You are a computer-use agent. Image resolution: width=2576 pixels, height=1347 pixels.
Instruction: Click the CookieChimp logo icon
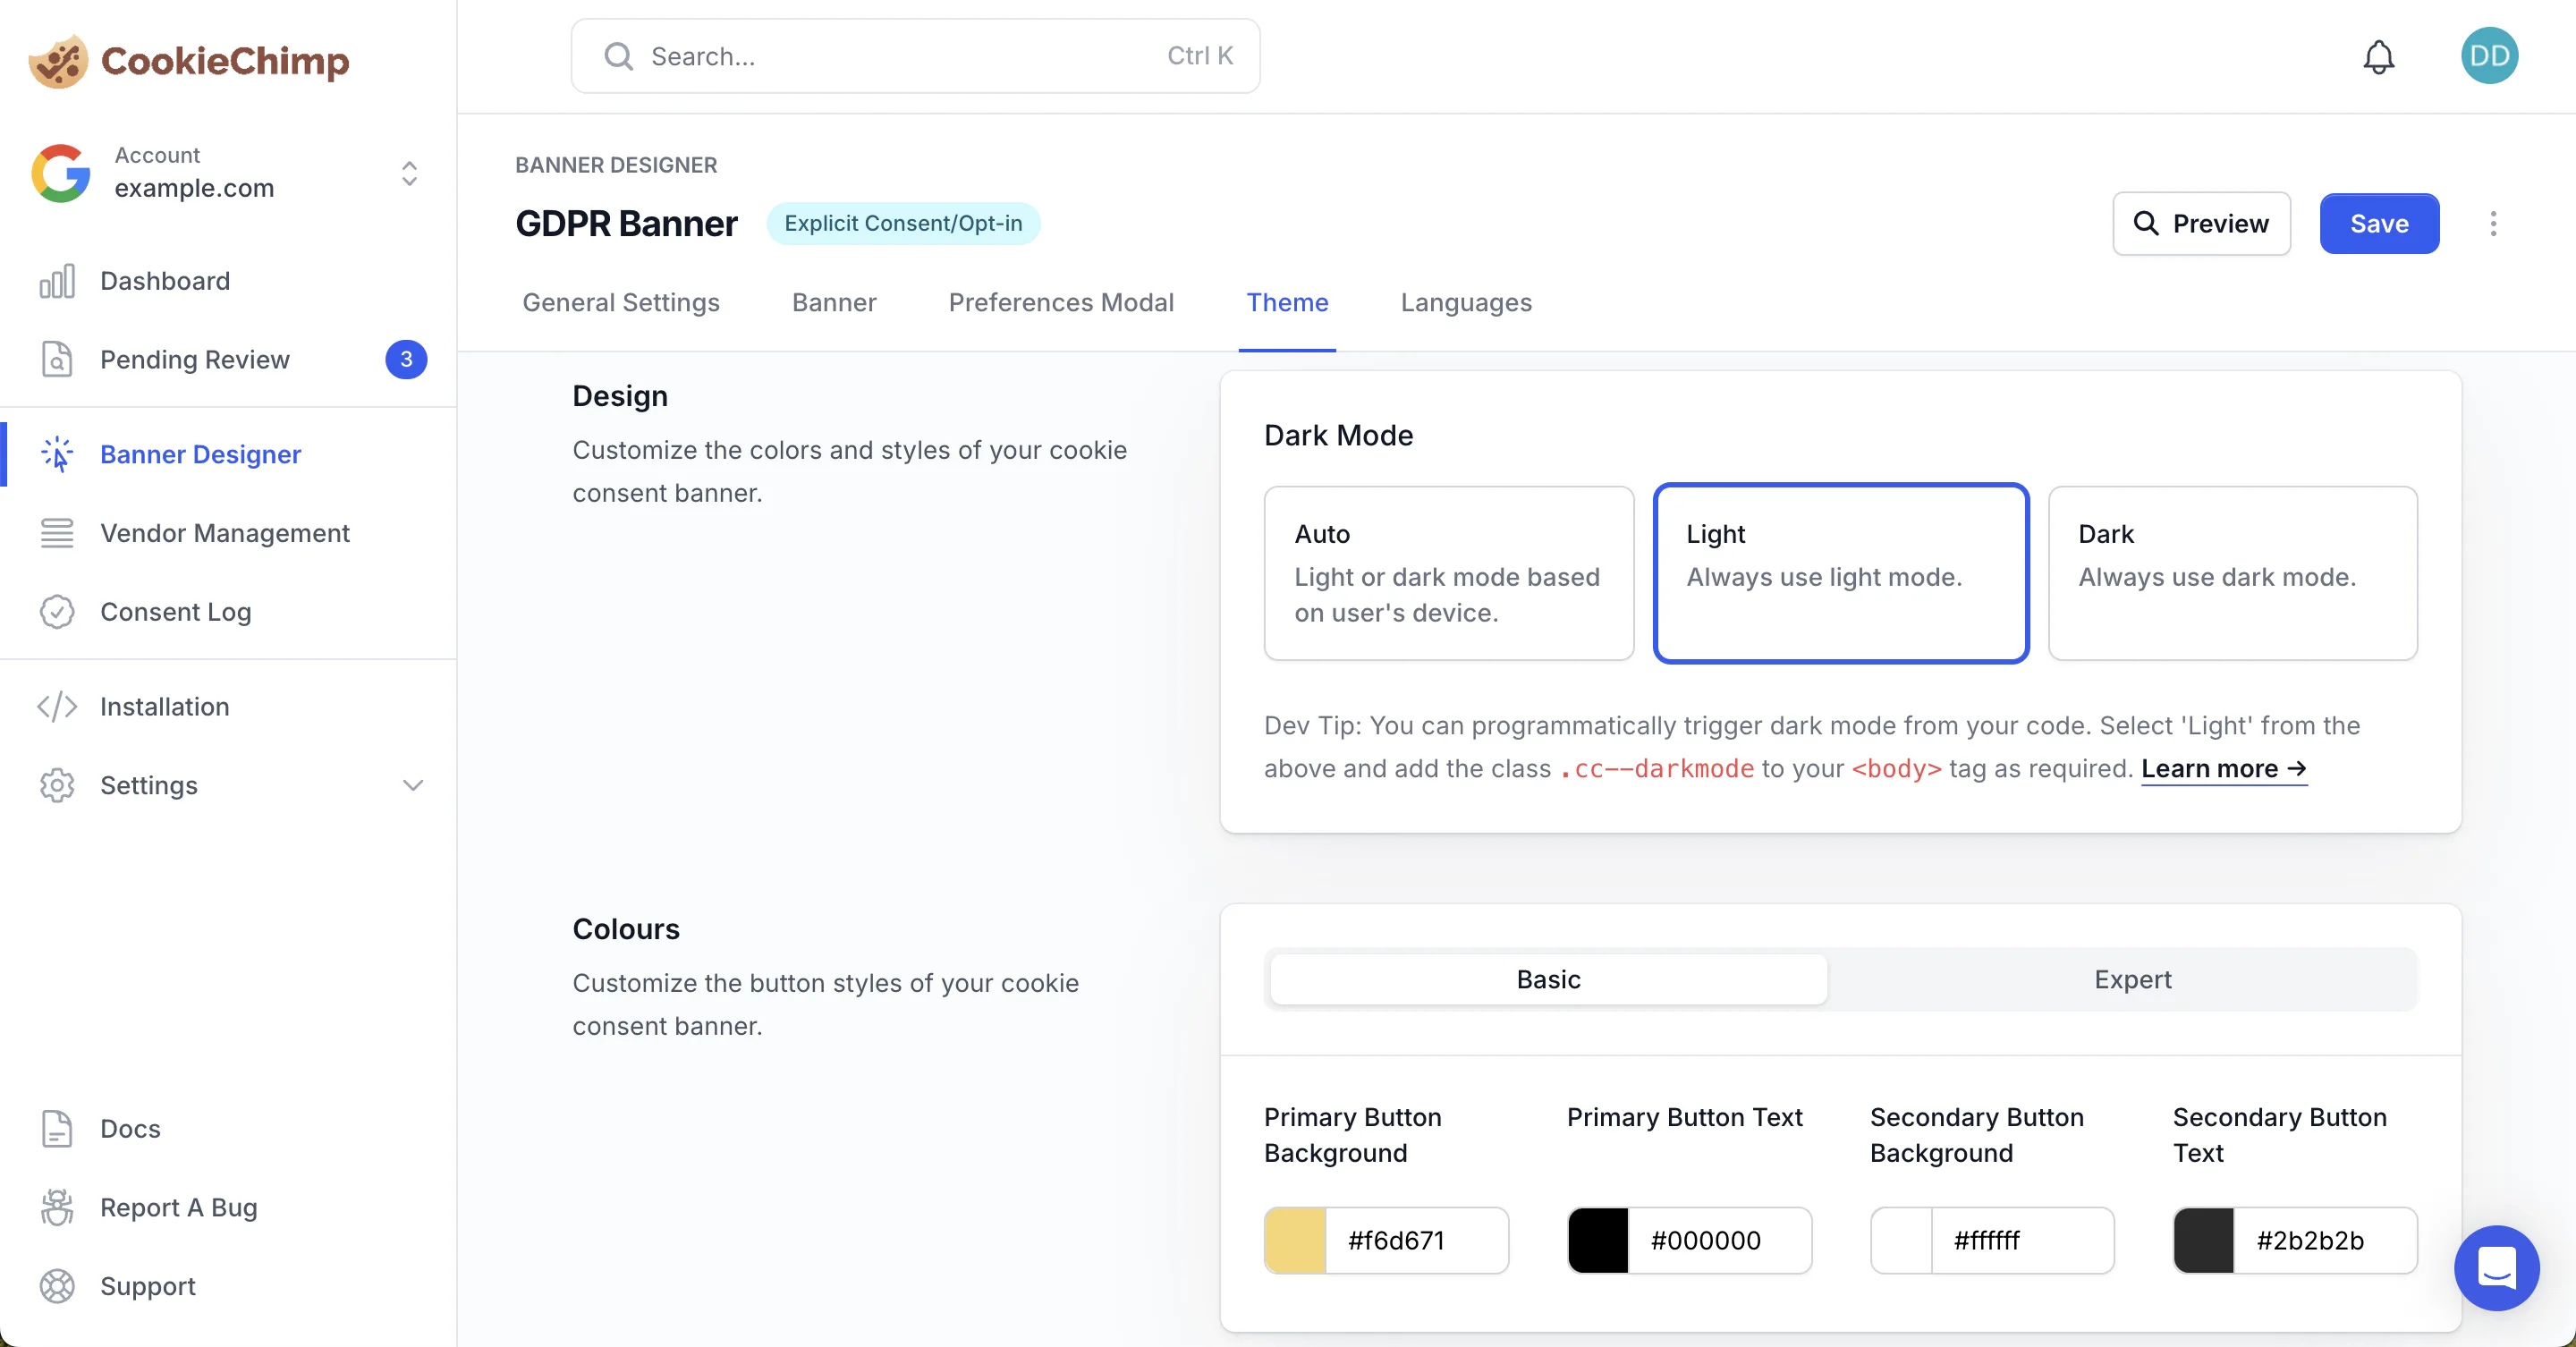pyautogui.click(x=58, y=61)
